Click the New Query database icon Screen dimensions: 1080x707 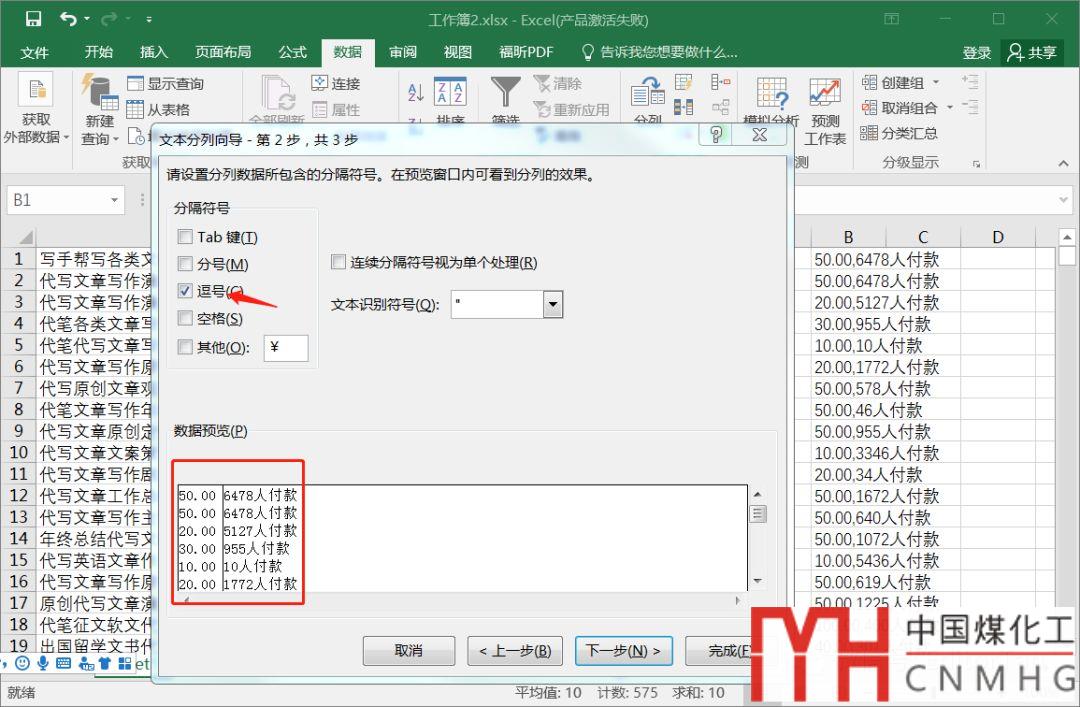100,92
